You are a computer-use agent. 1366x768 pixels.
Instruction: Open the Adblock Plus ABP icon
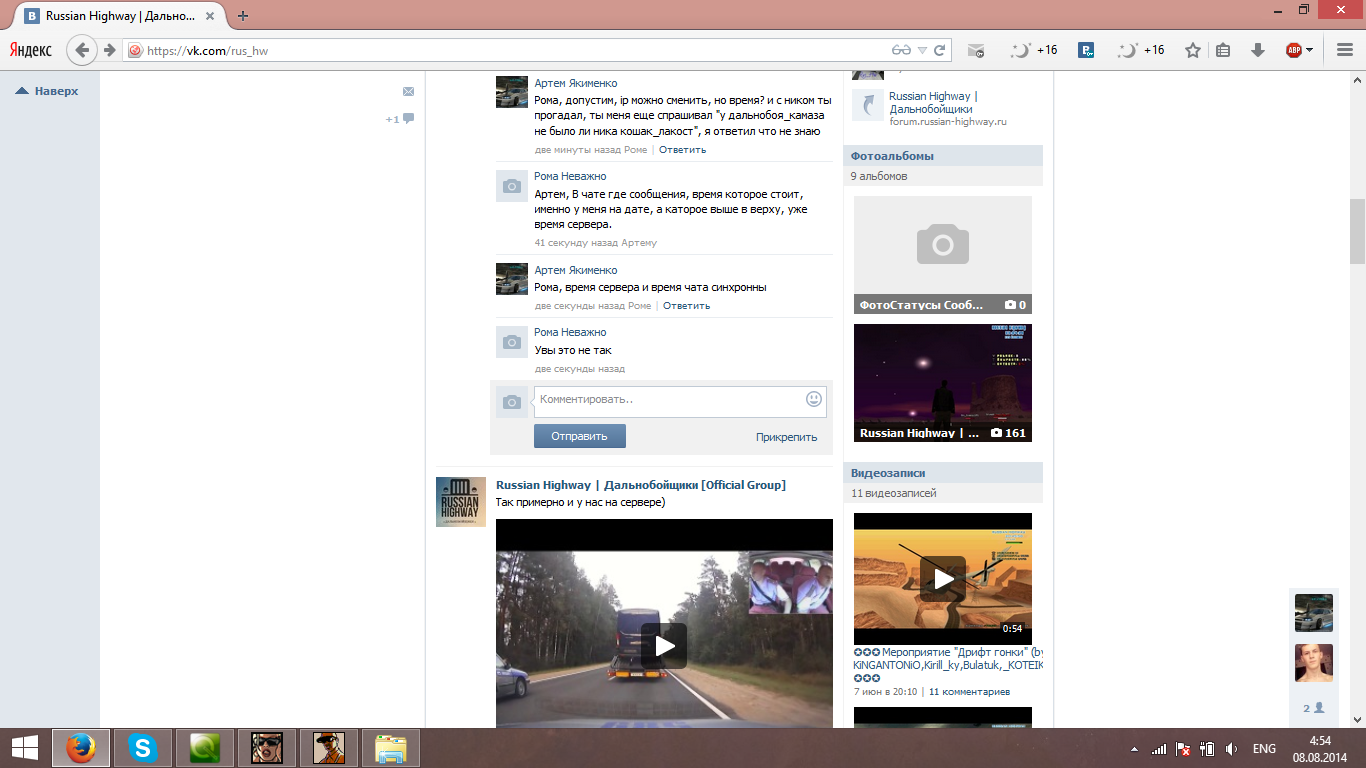pyautogui.click(x=1294, y=50)
